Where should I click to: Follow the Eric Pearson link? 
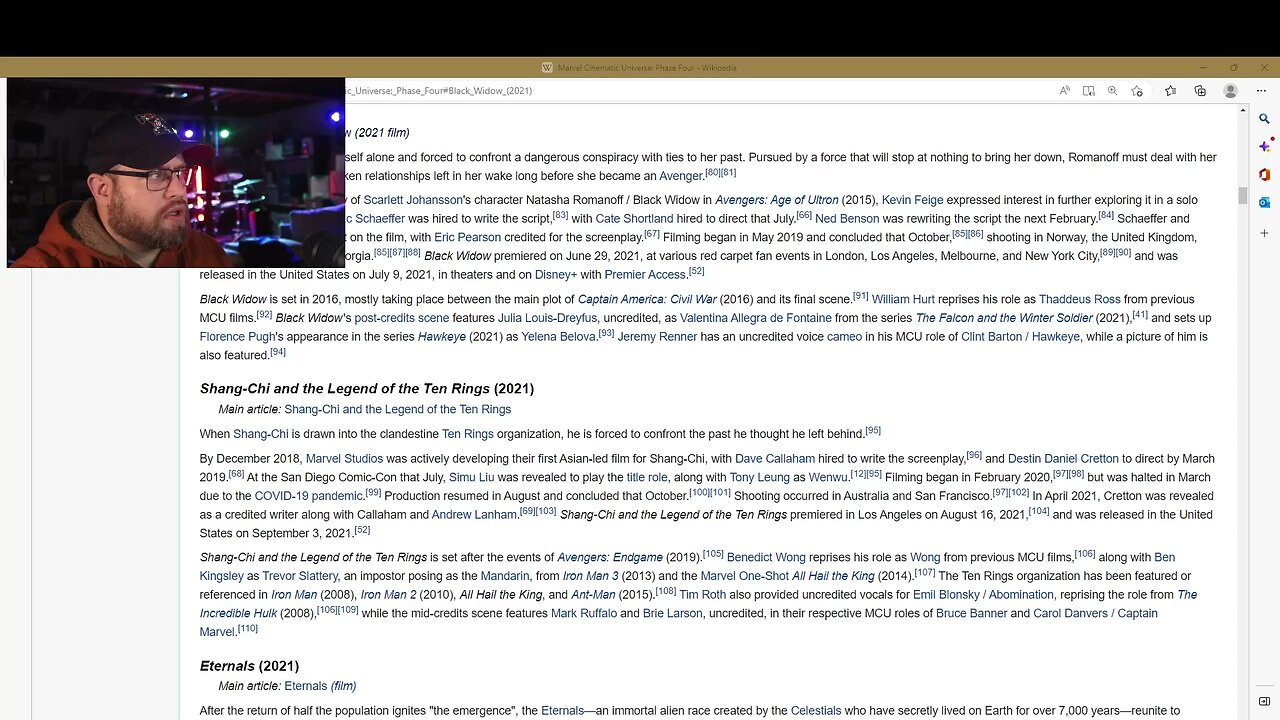[x=467, y=238]
